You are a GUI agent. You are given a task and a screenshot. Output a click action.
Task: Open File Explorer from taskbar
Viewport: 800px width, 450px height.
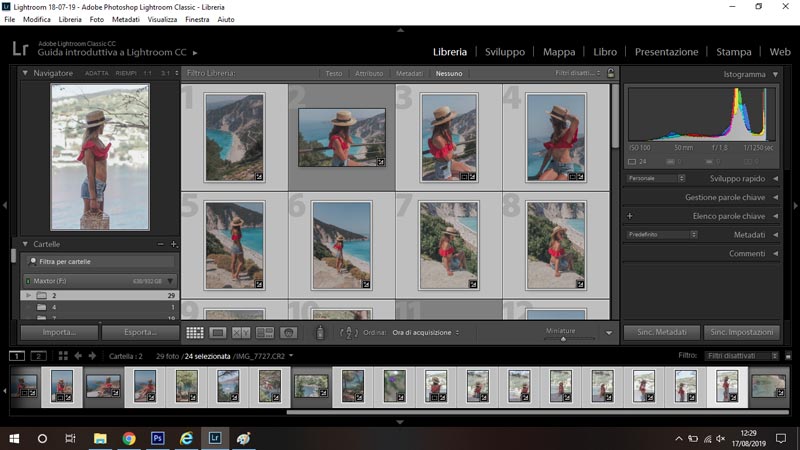coord(100,438)
